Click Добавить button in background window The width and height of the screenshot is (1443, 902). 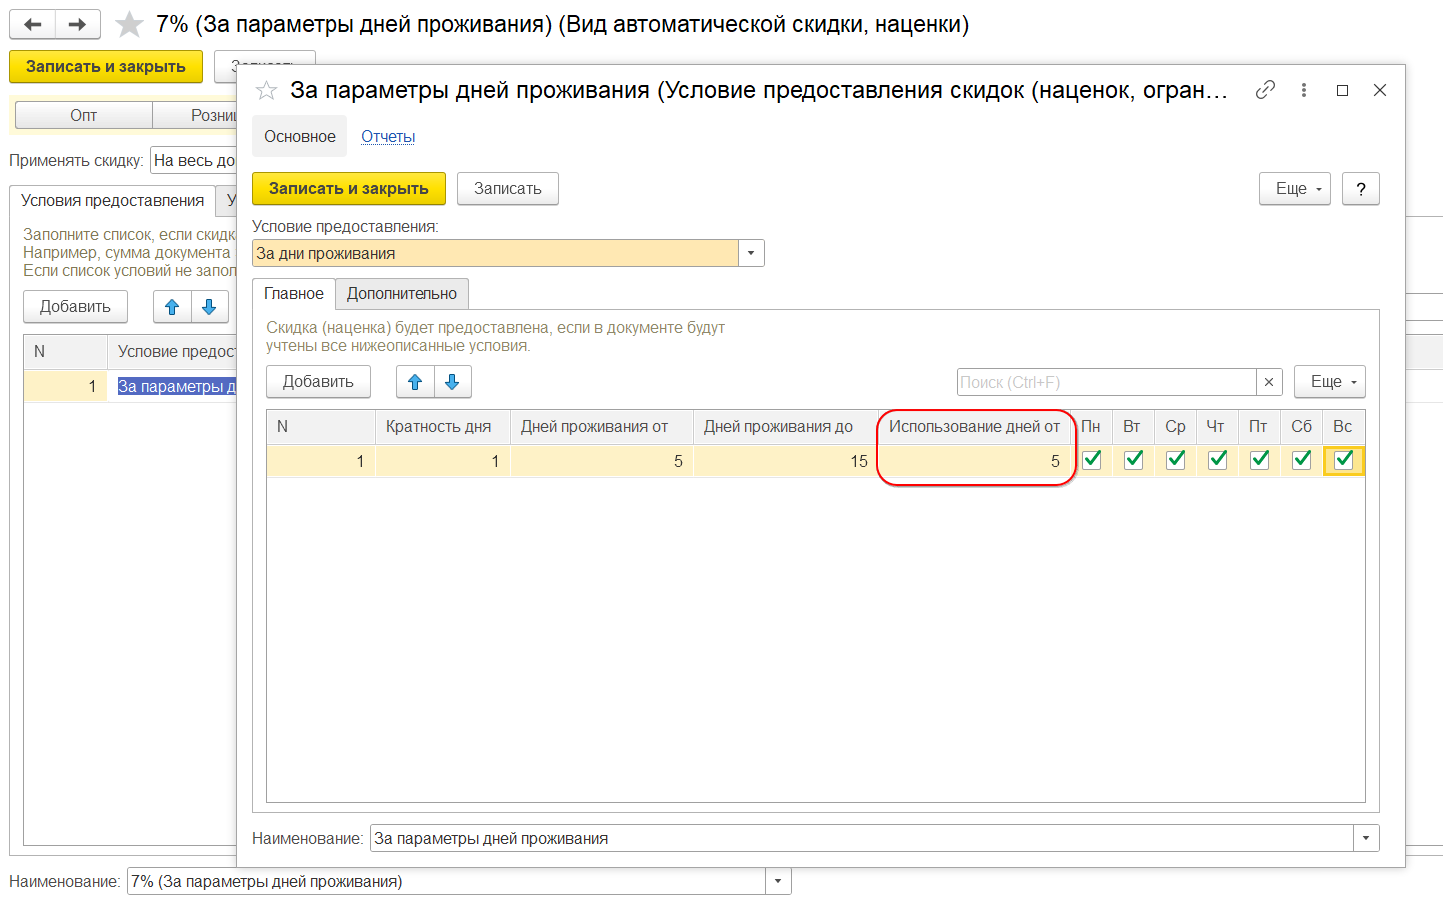pyautogui.click(x=75, y=307)
